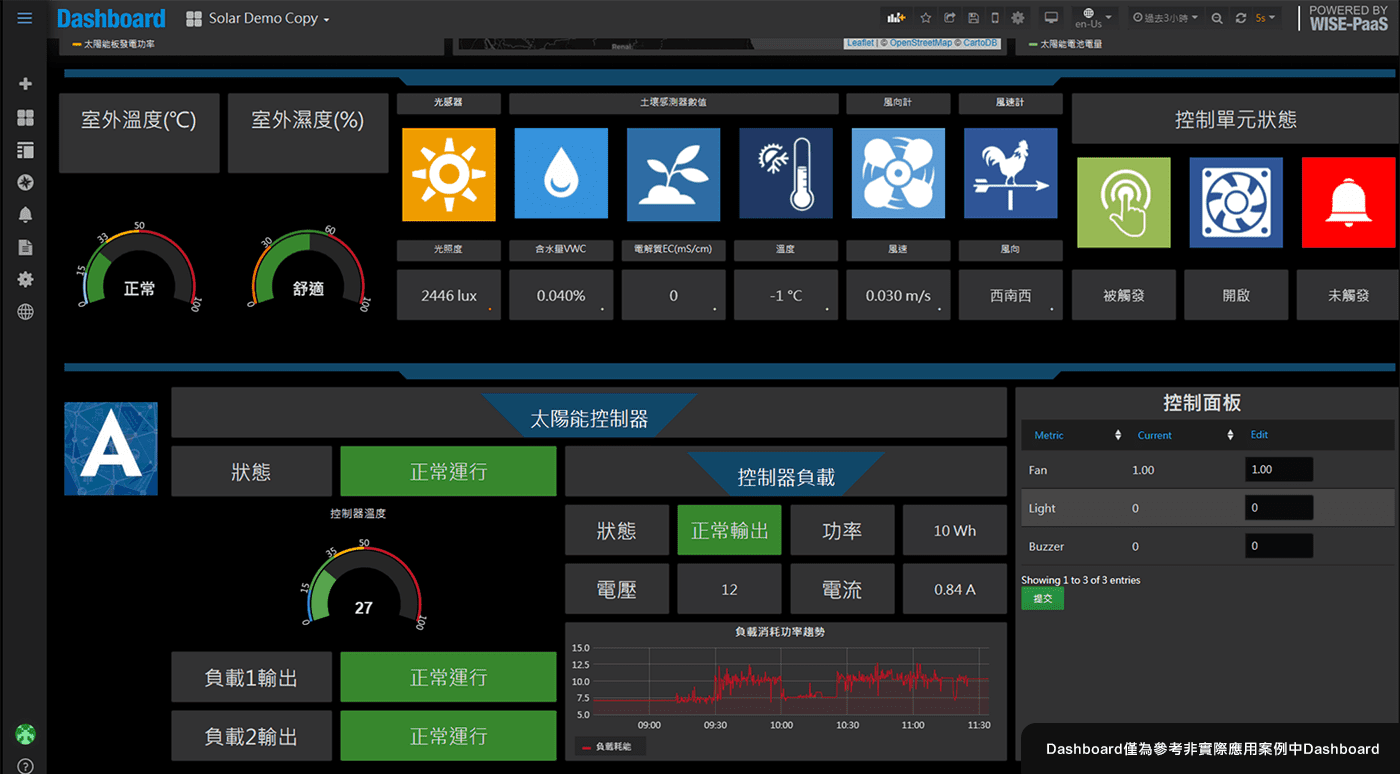Image resolution: width=1400 pixels, height=774 pixels.
Task: Click the OpenStreetMap attribution link
Action: (x=920, y=43)
